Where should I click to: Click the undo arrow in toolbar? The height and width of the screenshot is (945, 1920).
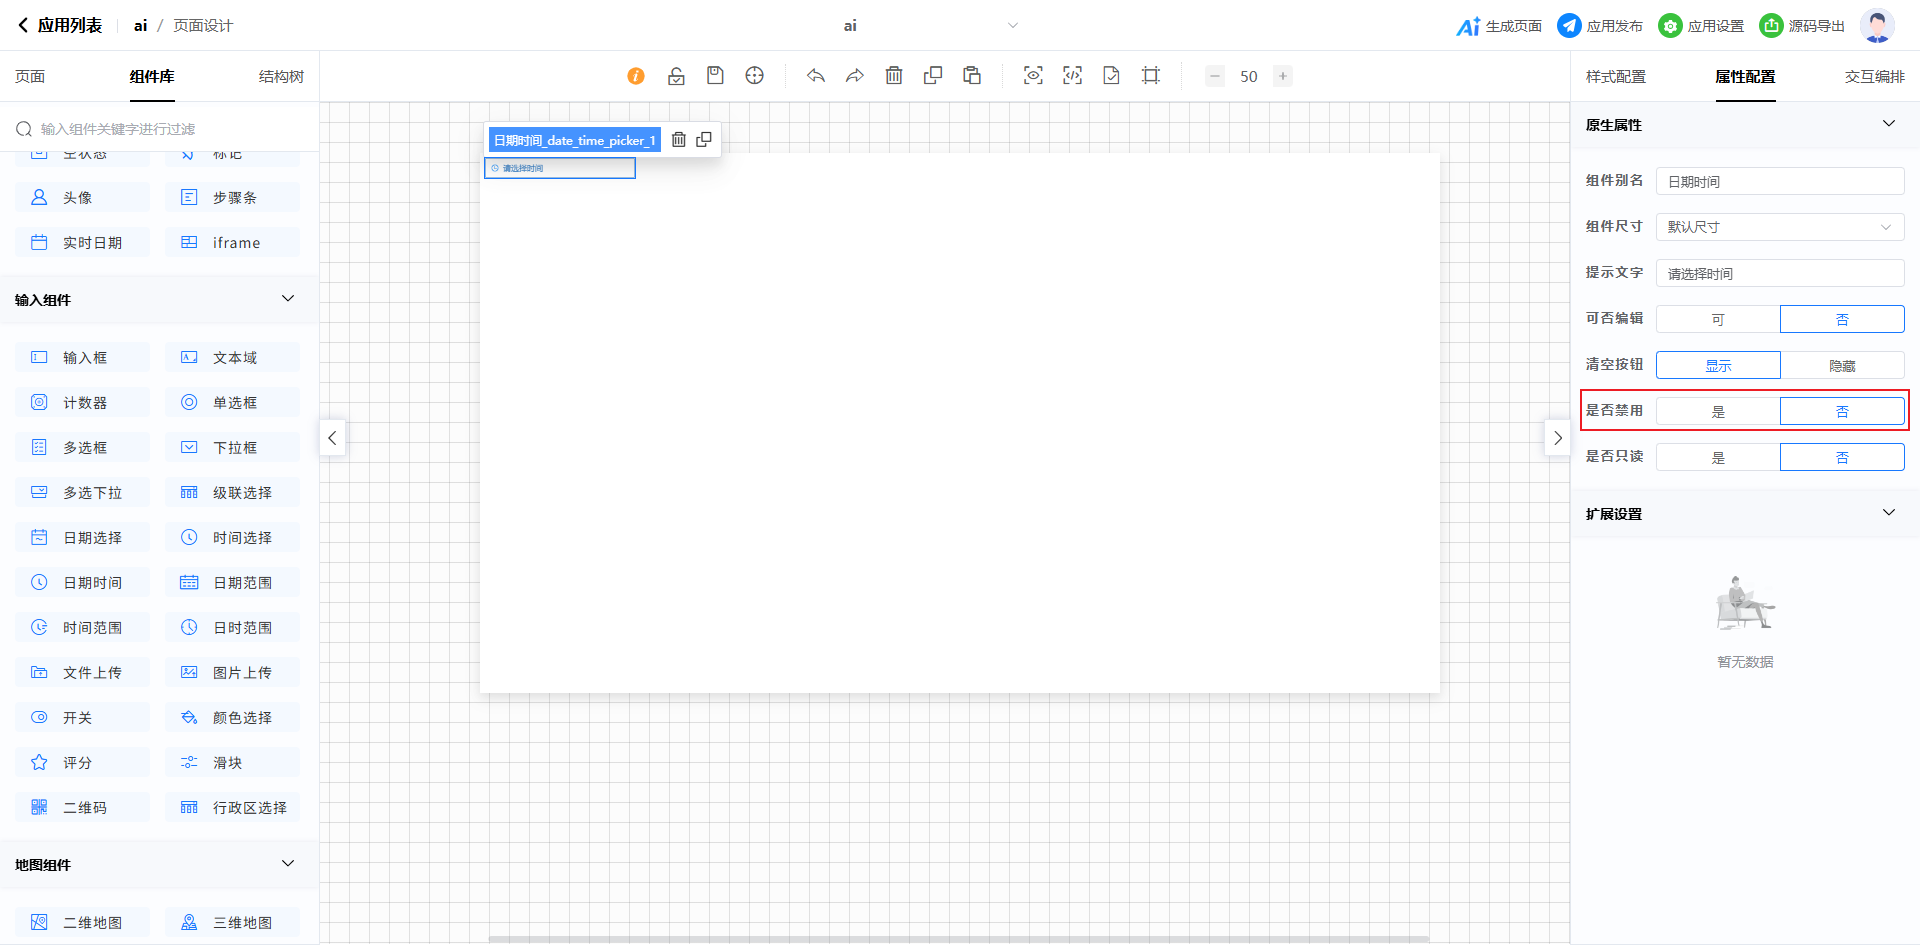coord(816,76)
